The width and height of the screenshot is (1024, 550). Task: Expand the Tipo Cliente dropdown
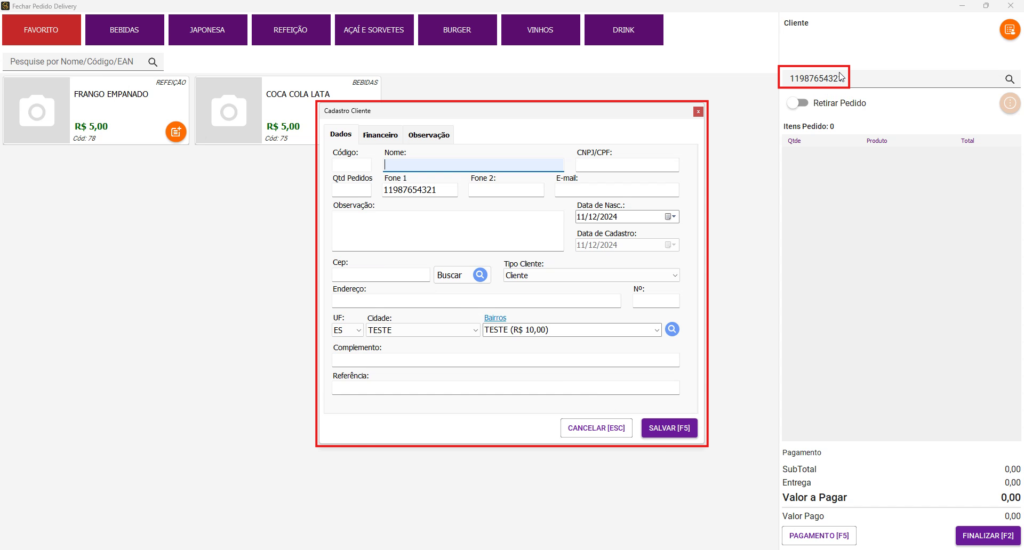pos(674,275)
